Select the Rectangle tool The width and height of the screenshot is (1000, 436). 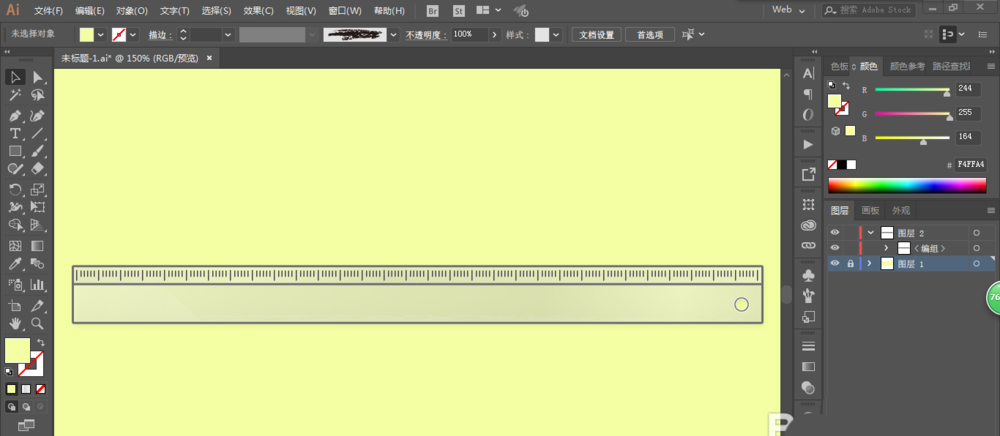click(15, 151)
